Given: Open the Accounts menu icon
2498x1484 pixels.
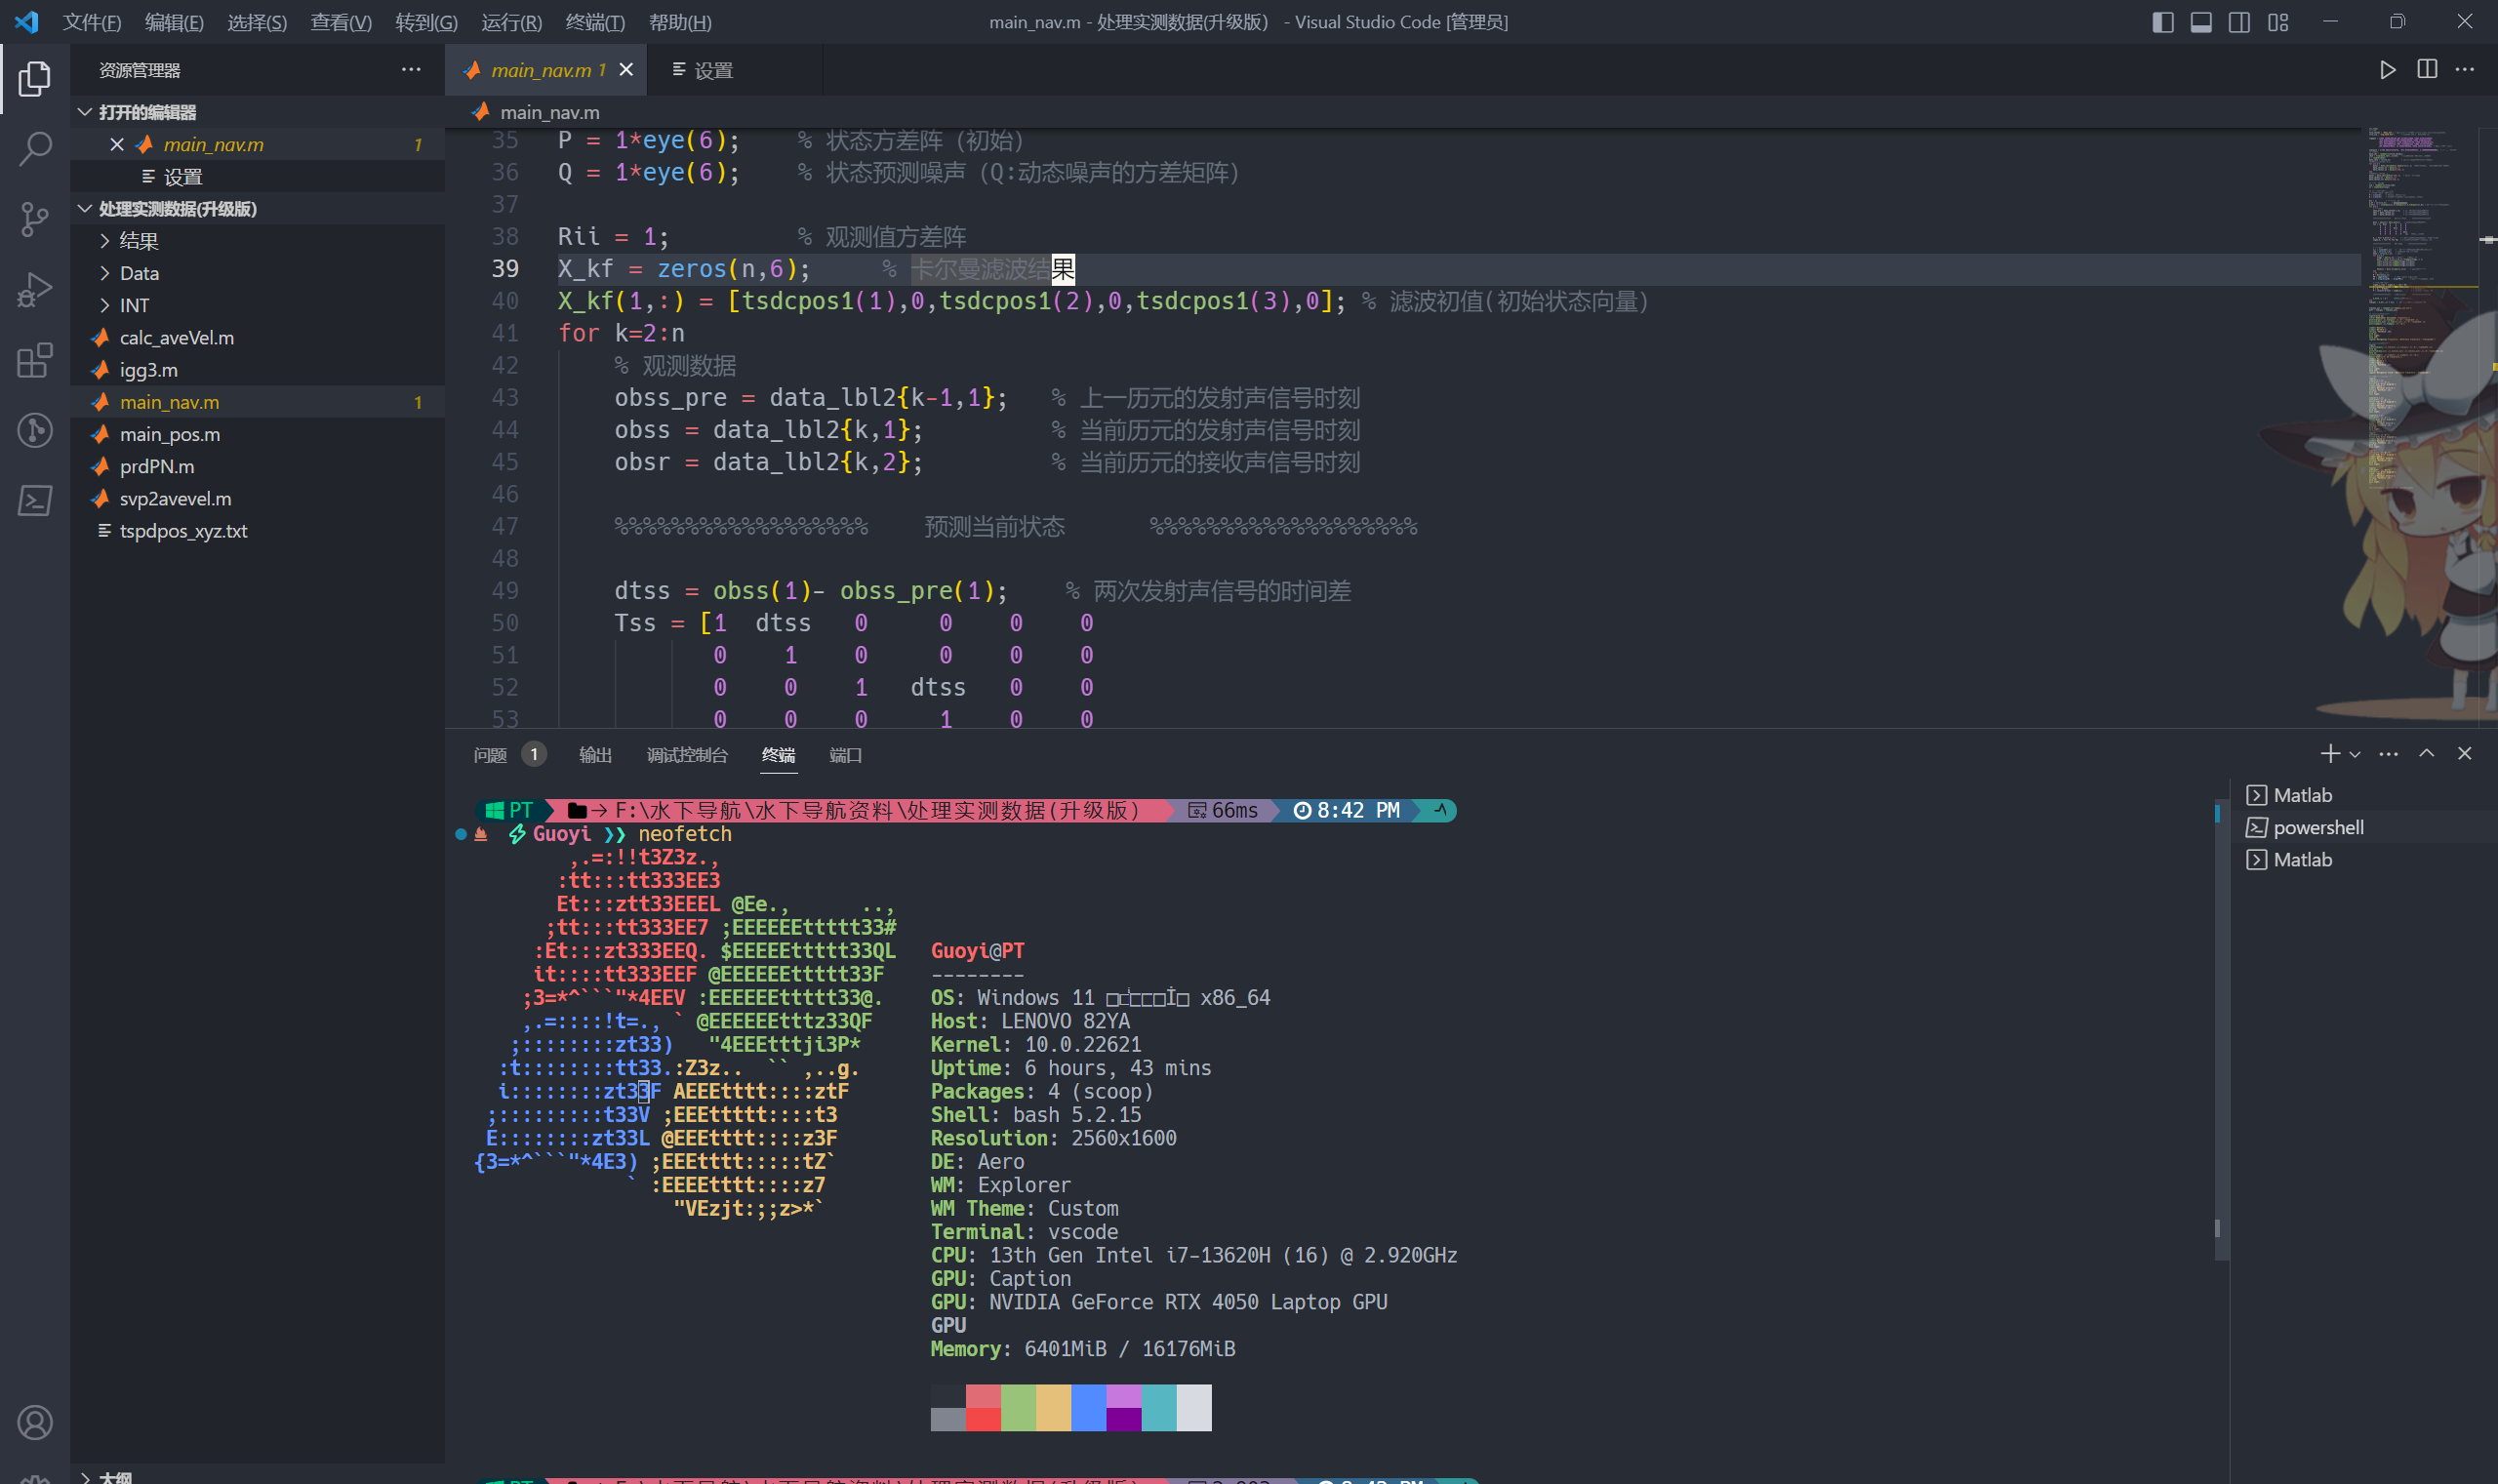Looking at the screenshot, I should click(34, 1422).
